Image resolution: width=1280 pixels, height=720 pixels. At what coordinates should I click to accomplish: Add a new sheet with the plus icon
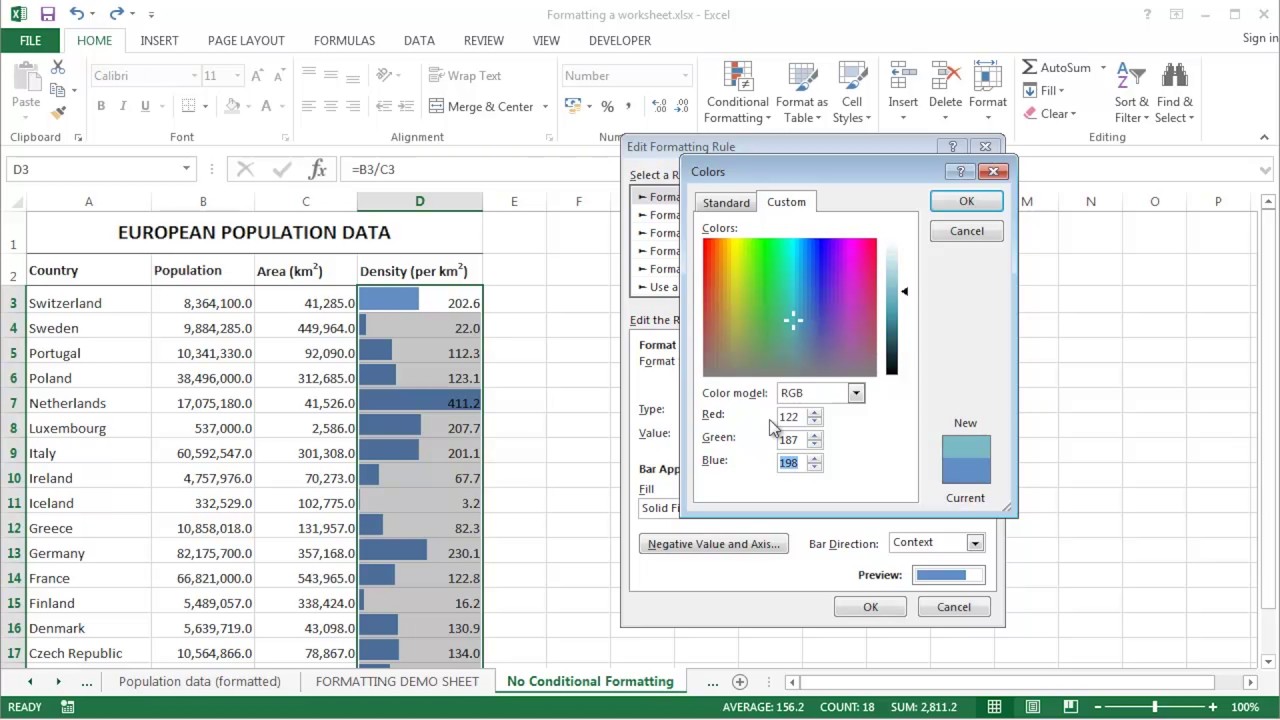[740, 682]
